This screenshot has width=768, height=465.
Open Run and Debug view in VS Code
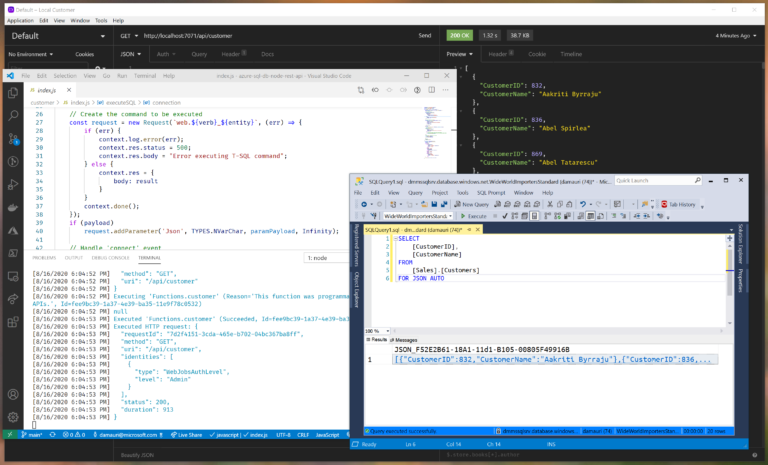(13, 185)
